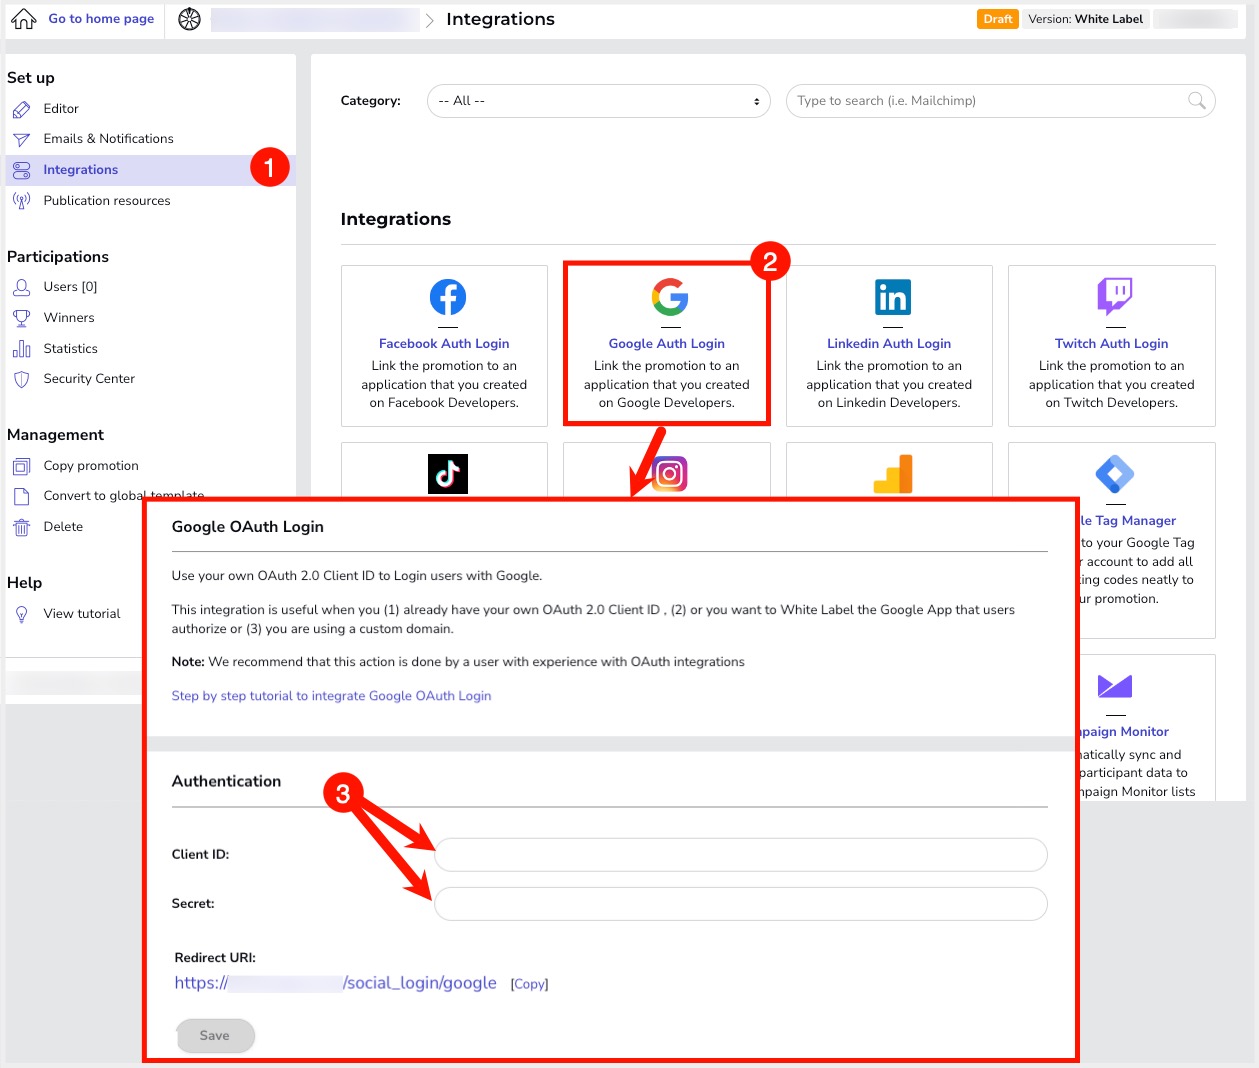Open the Winners page
This screenshot has height=1068, width=1259.
click(69, 318)
